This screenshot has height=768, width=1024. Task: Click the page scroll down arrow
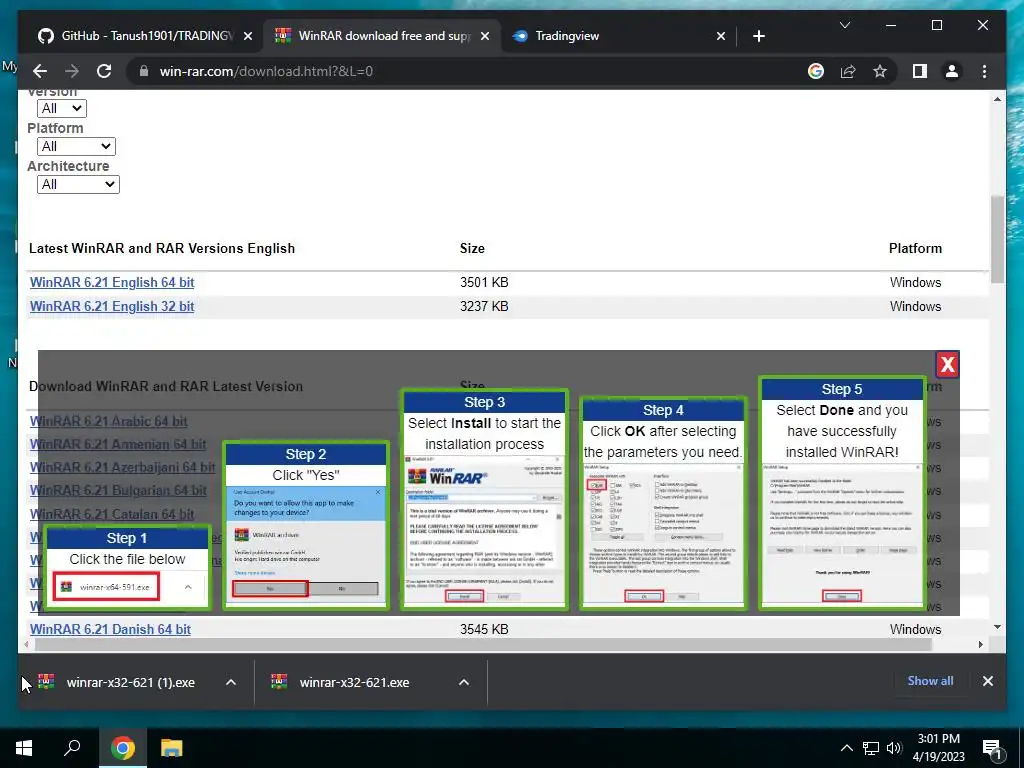[997, 627]
